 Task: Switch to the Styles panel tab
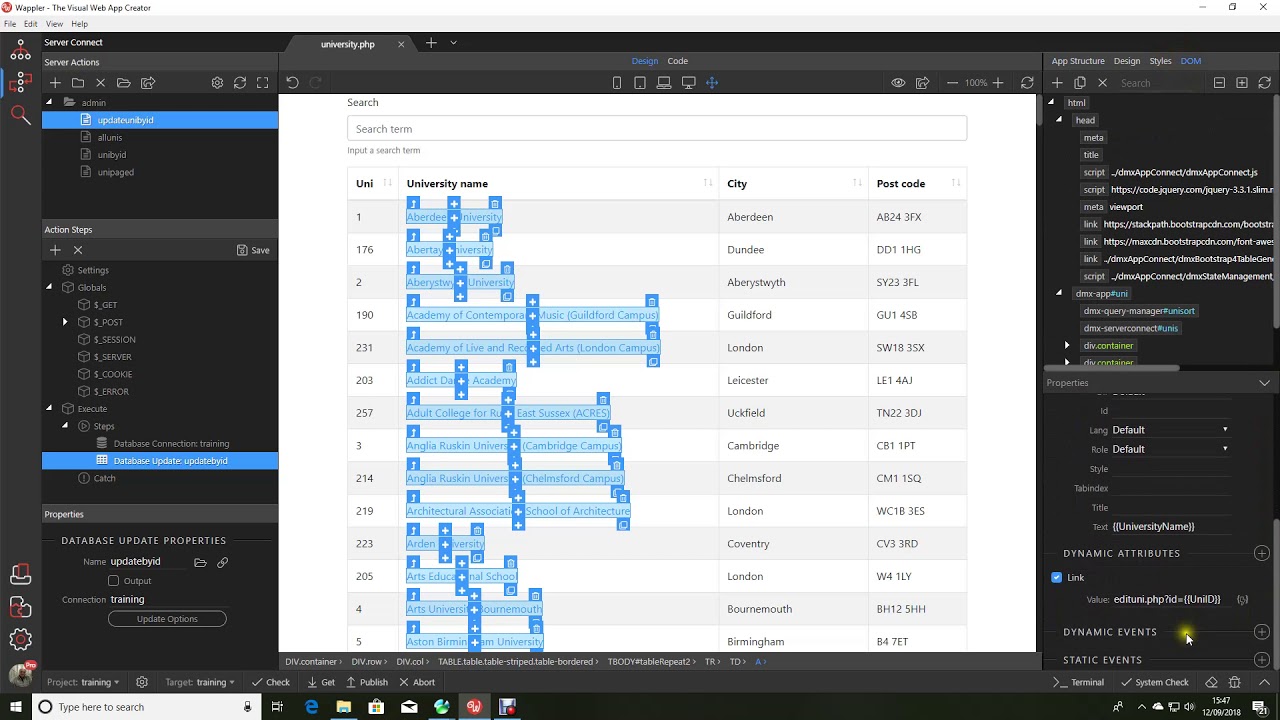(1160, 61)
